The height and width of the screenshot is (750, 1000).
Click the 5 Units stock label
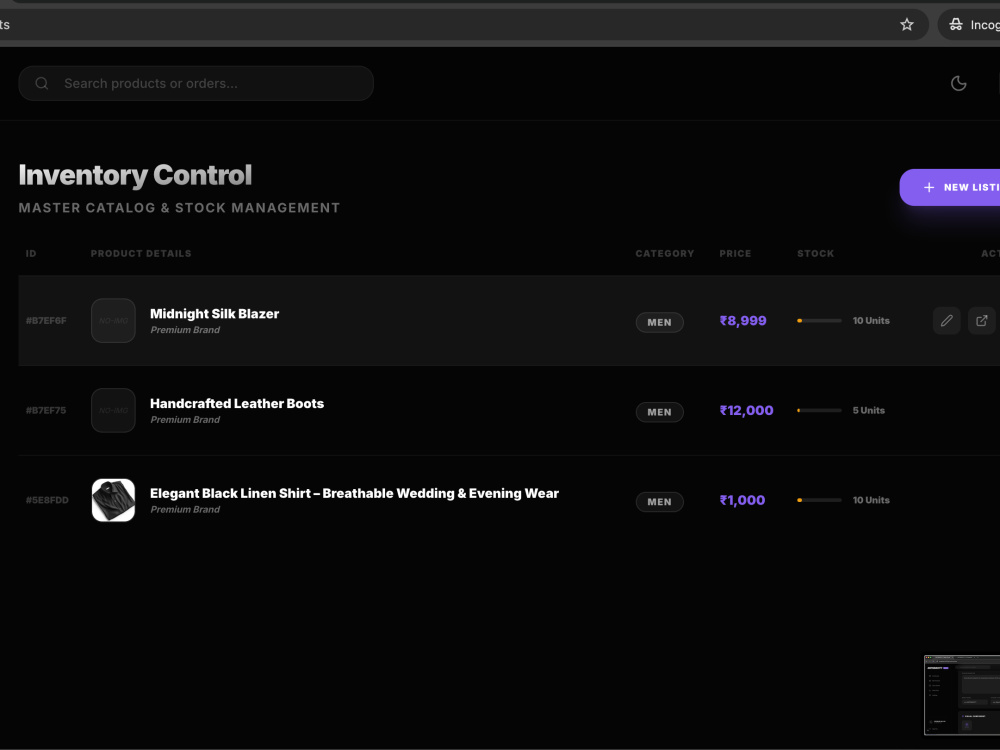(869, 411)
